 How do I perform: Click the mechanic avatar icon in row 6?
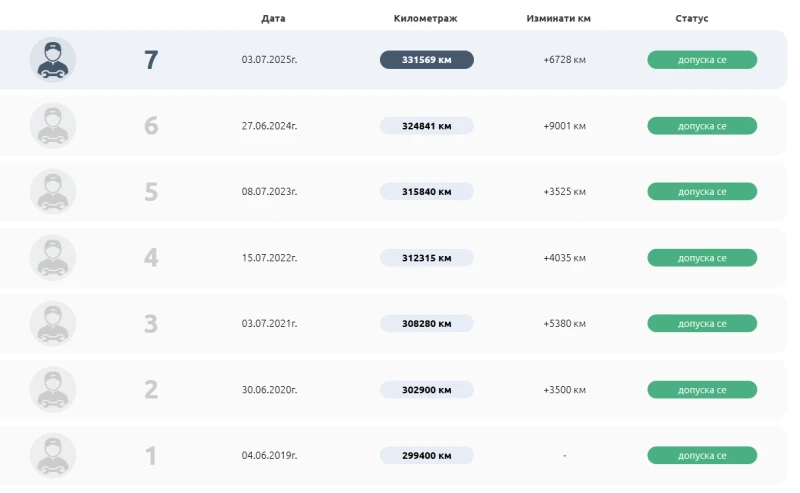[53, 126]
